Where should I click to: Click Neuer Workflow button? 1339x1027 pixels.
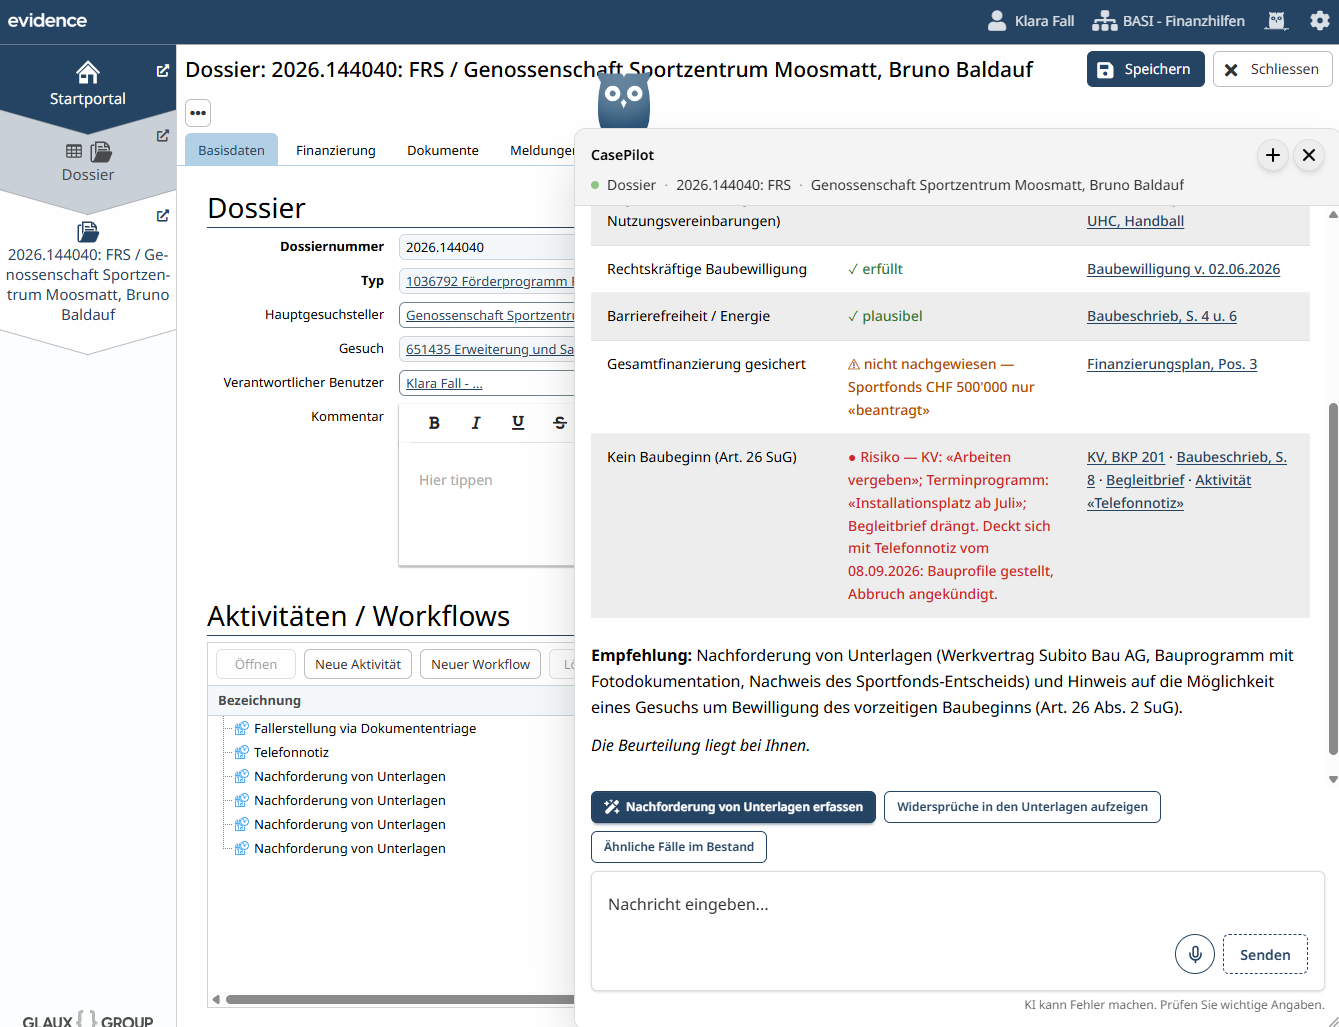(x=480, y=664)
